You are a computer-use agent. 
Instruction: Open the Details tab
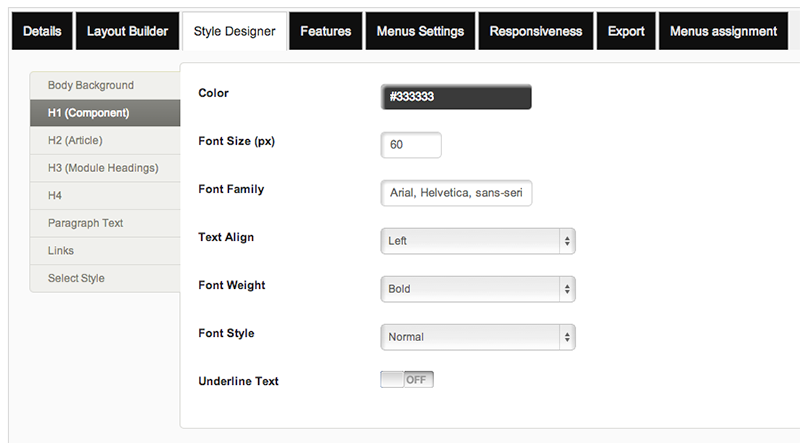click(42, 31)
